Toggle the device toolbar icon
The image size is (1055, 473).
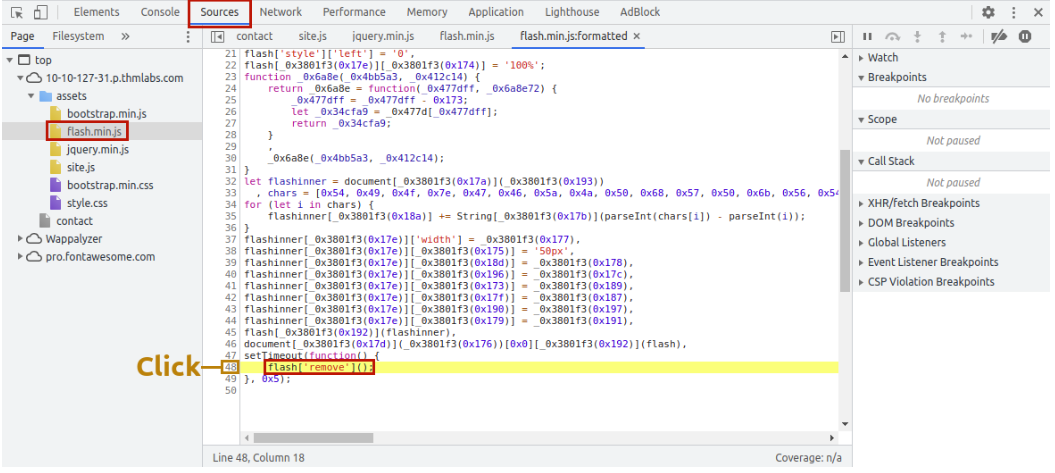pyautogui.click(x=40, y=12)
